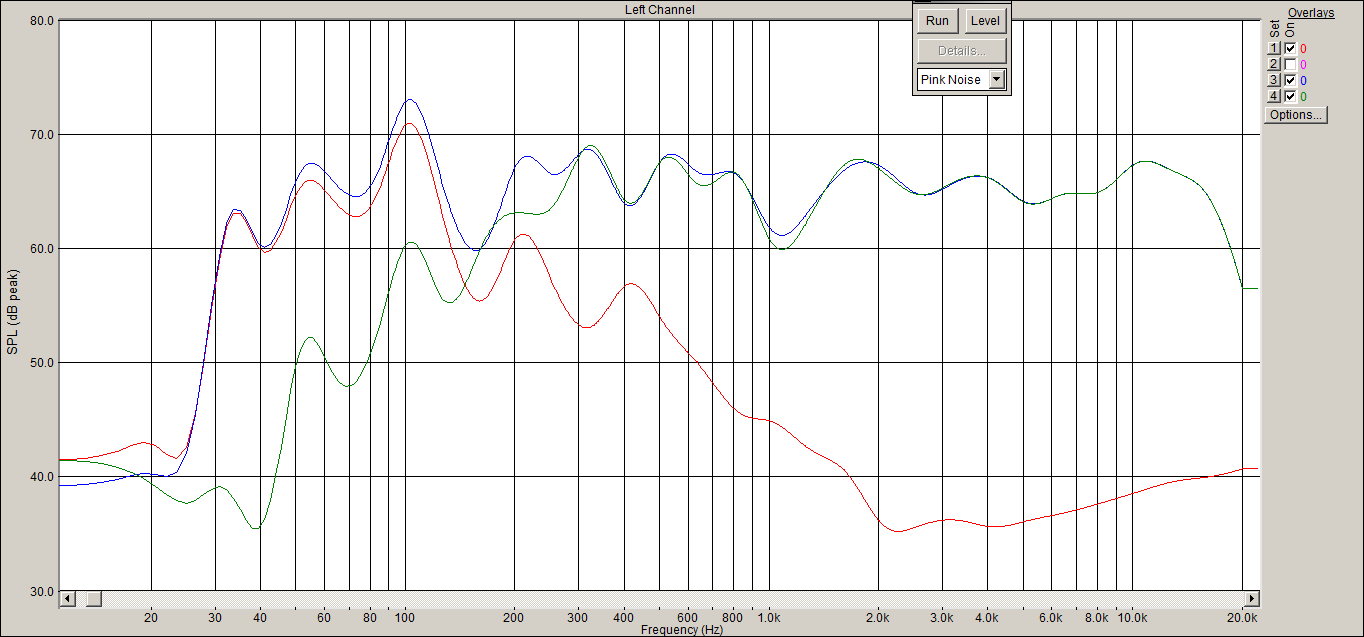Enable the magenta overlay 2 curve

pos(1290,64)
